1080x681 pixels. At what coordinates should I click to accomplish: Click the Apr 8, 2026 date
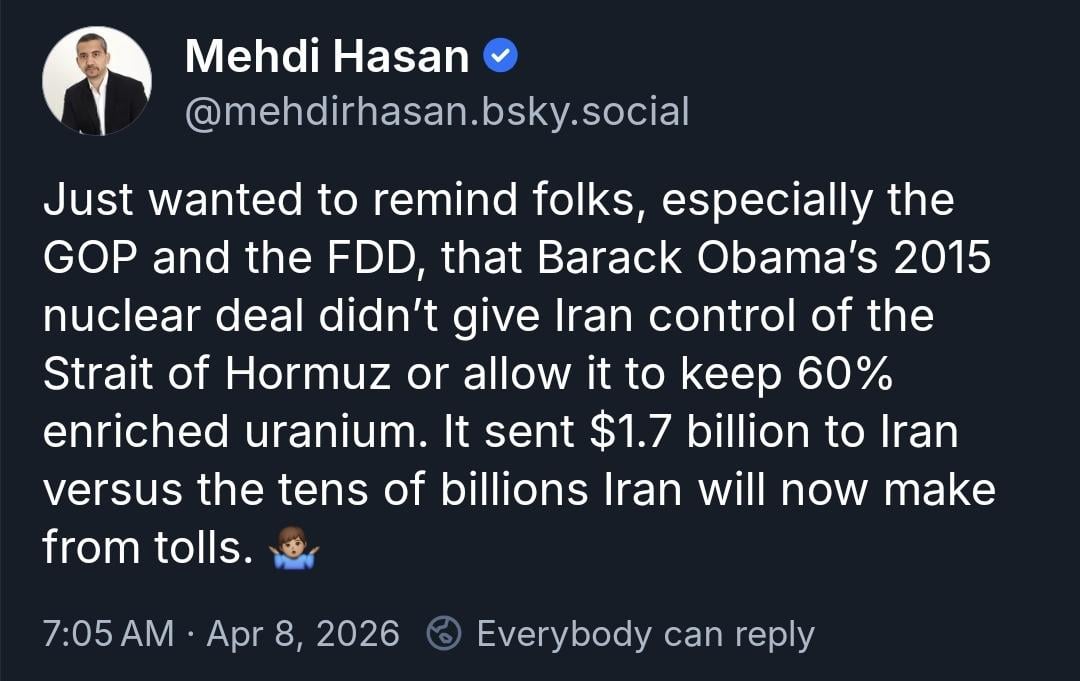point(302,634)
